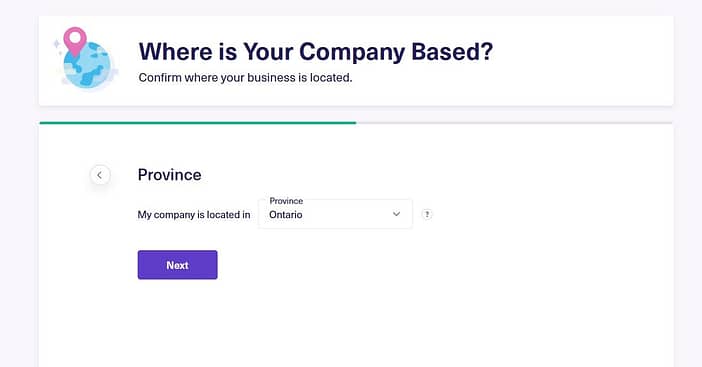Click the grey unfilled part of the progress bar
Screen dimensions: 702x367
pos(514,123)
